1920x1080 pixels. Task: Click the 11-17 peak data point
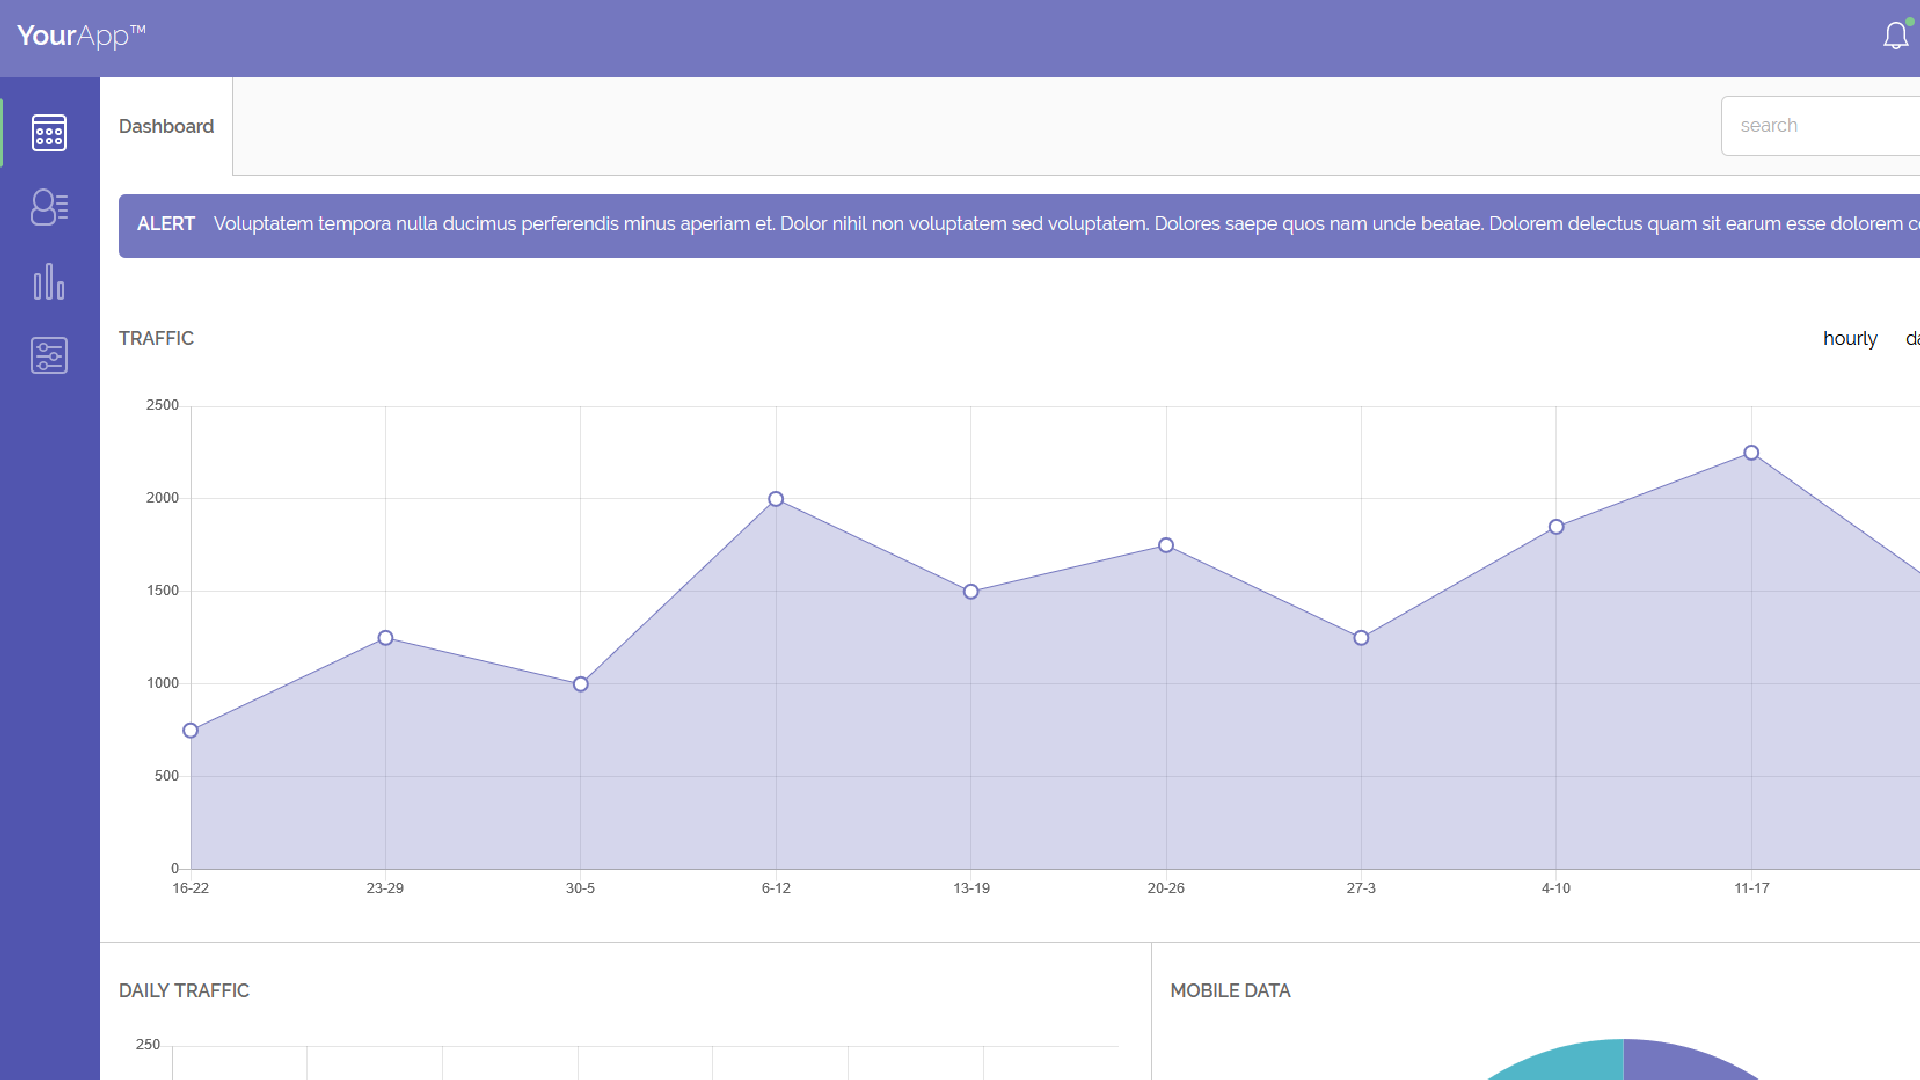point(1751,453)
